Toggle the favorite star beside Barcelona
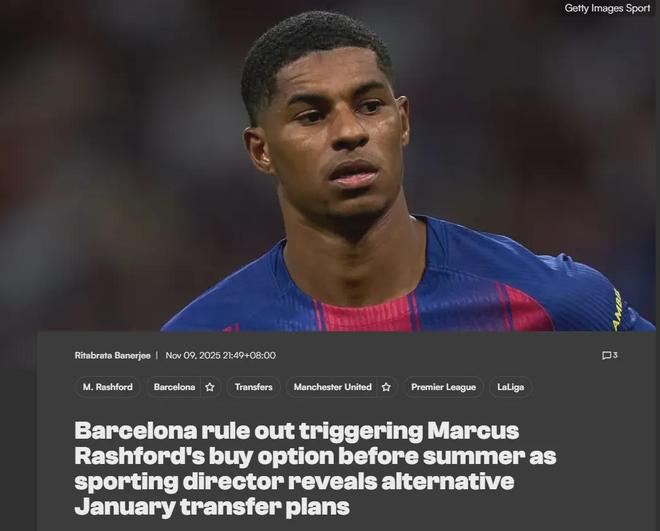This screenshot has height=531, width=660. 210,387
